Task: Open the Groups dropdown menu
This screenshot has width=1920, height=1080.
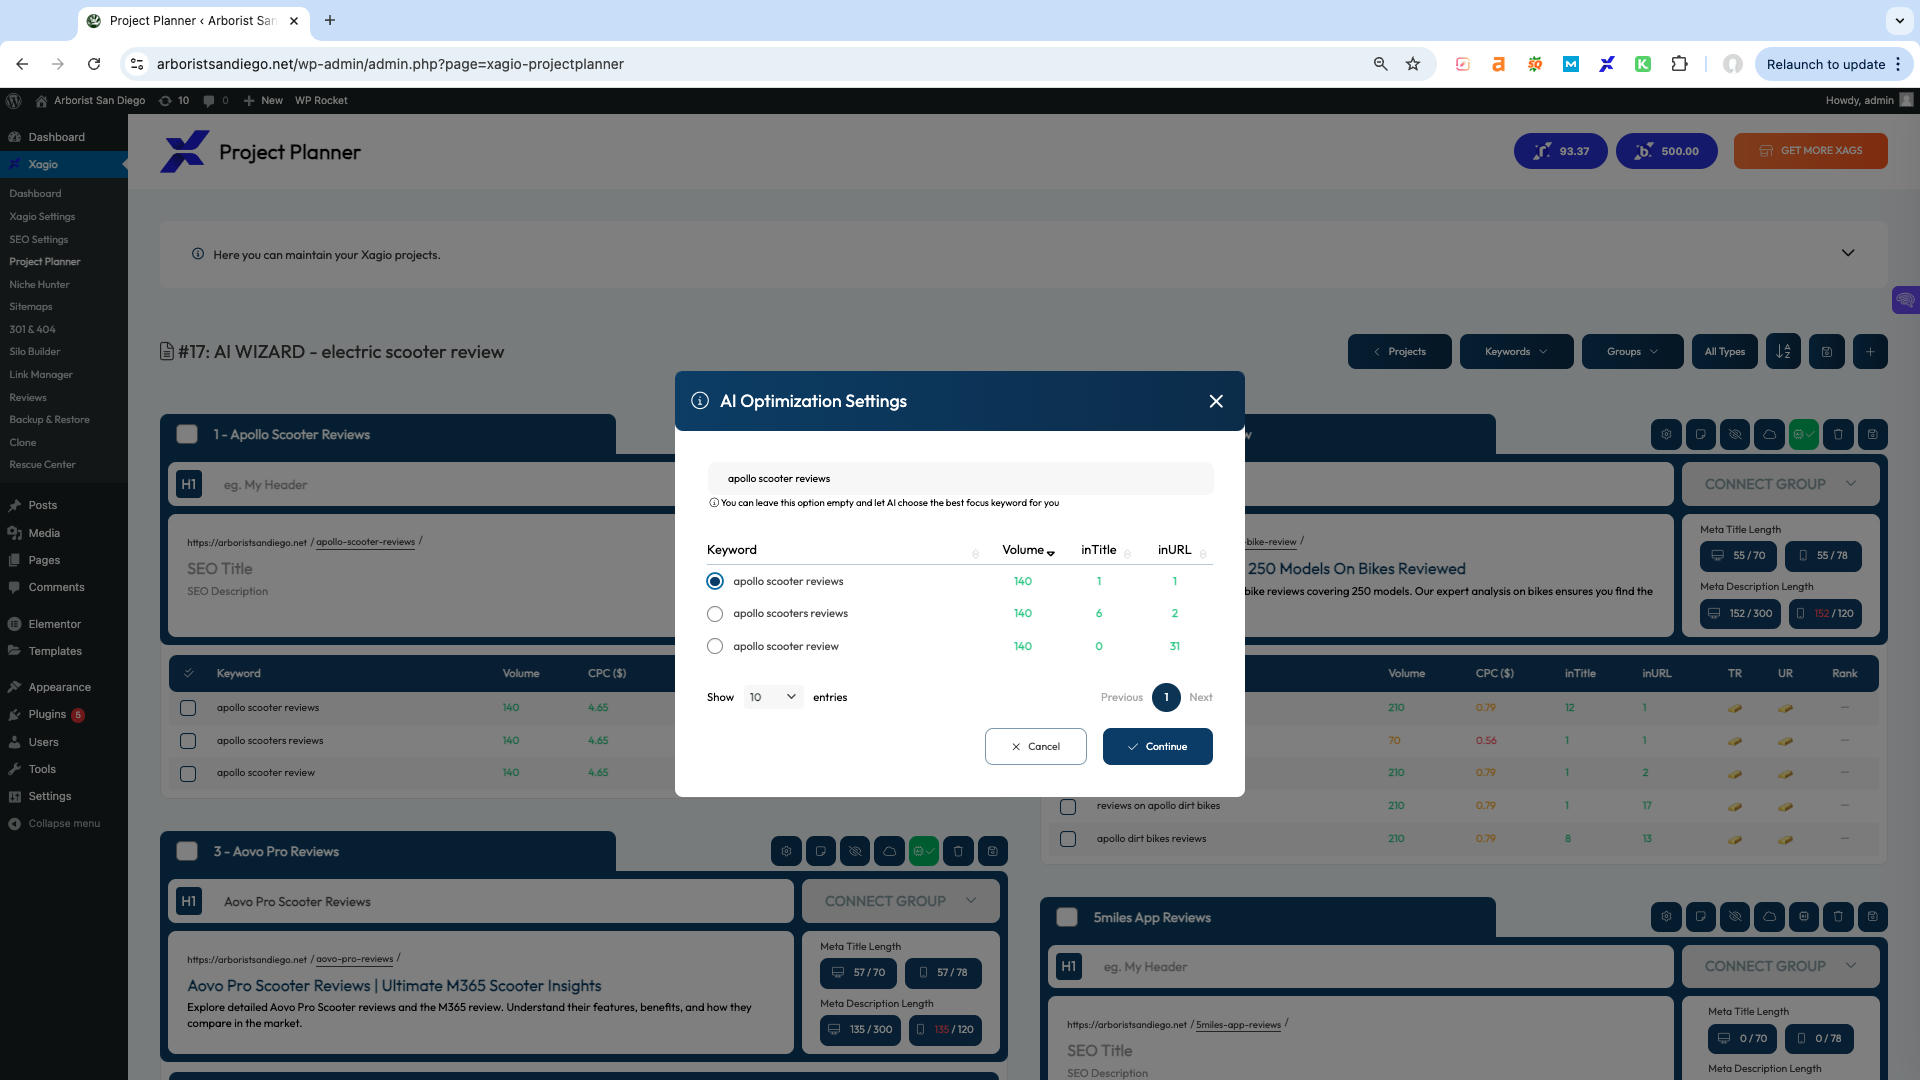Action: [1632, 351]
